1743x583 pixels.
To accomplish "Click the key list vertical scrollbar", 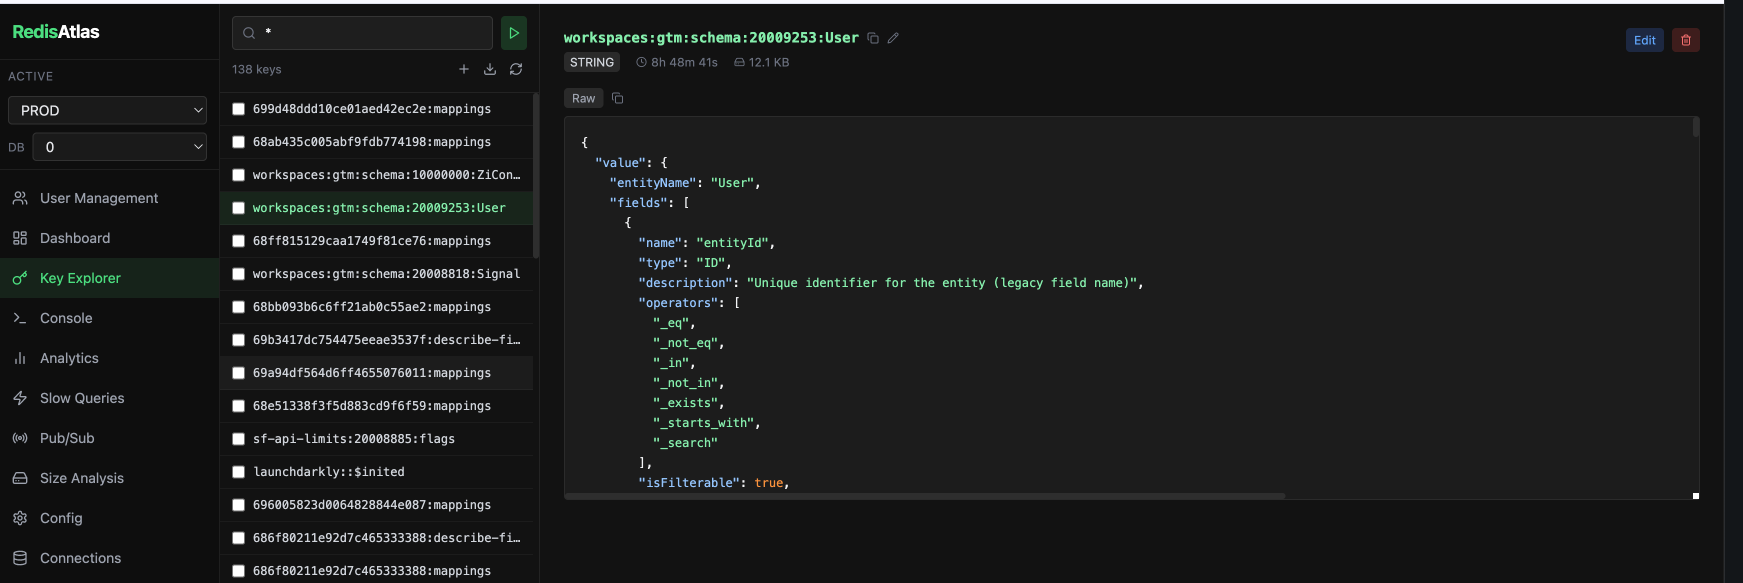I will tap(536, 175).
